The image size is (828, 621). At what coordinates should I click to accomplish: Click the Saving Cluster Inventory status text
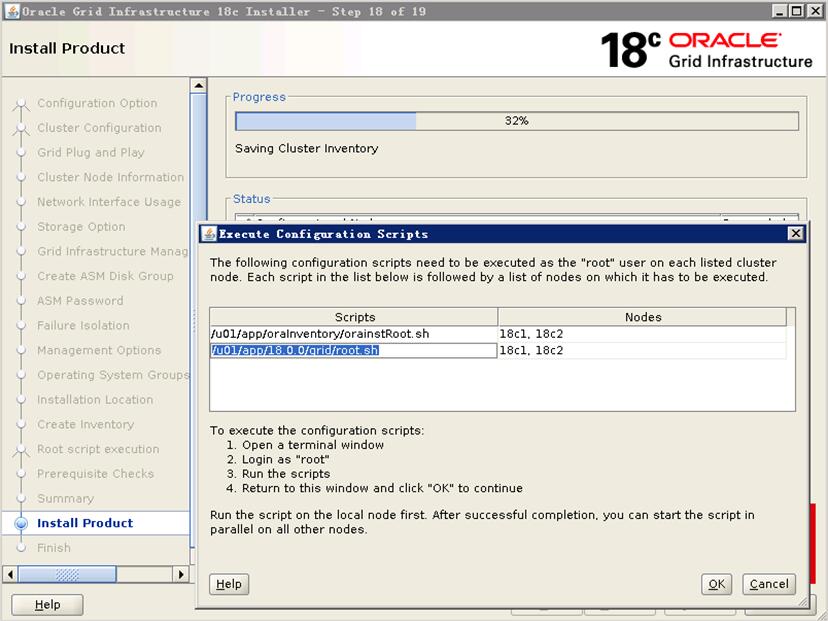tap(307, 148)
